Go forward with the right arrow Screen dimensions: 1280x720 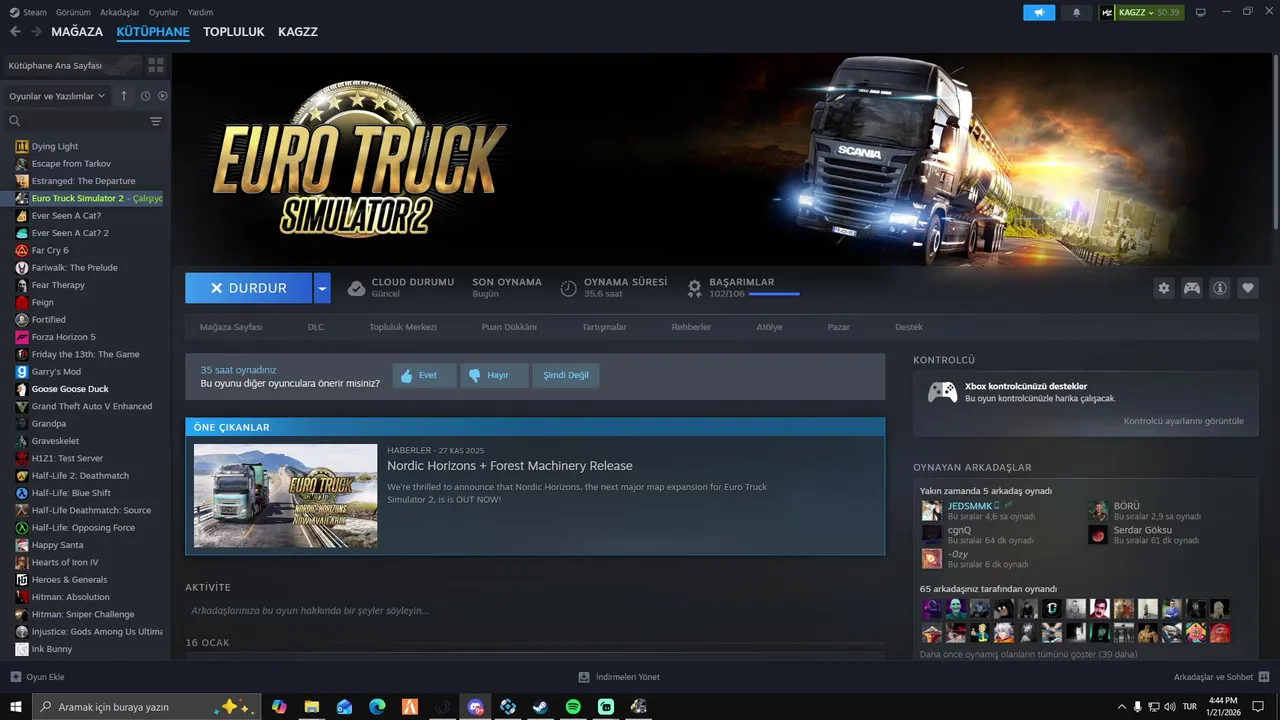pos(37,32)
